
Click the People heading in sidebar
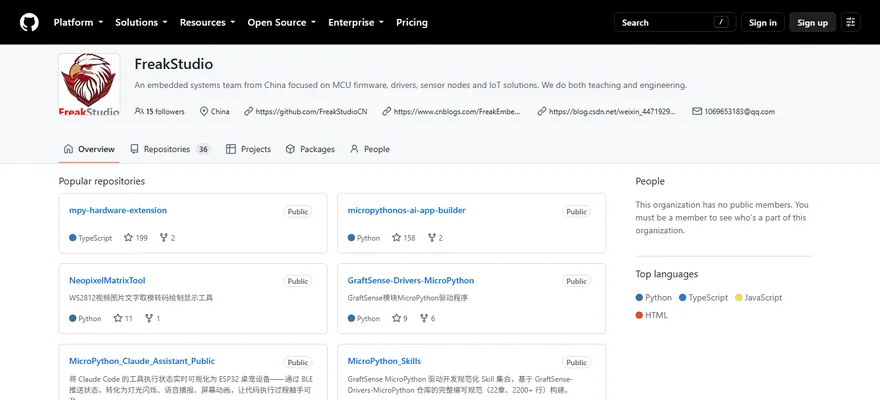click(650, 181)
